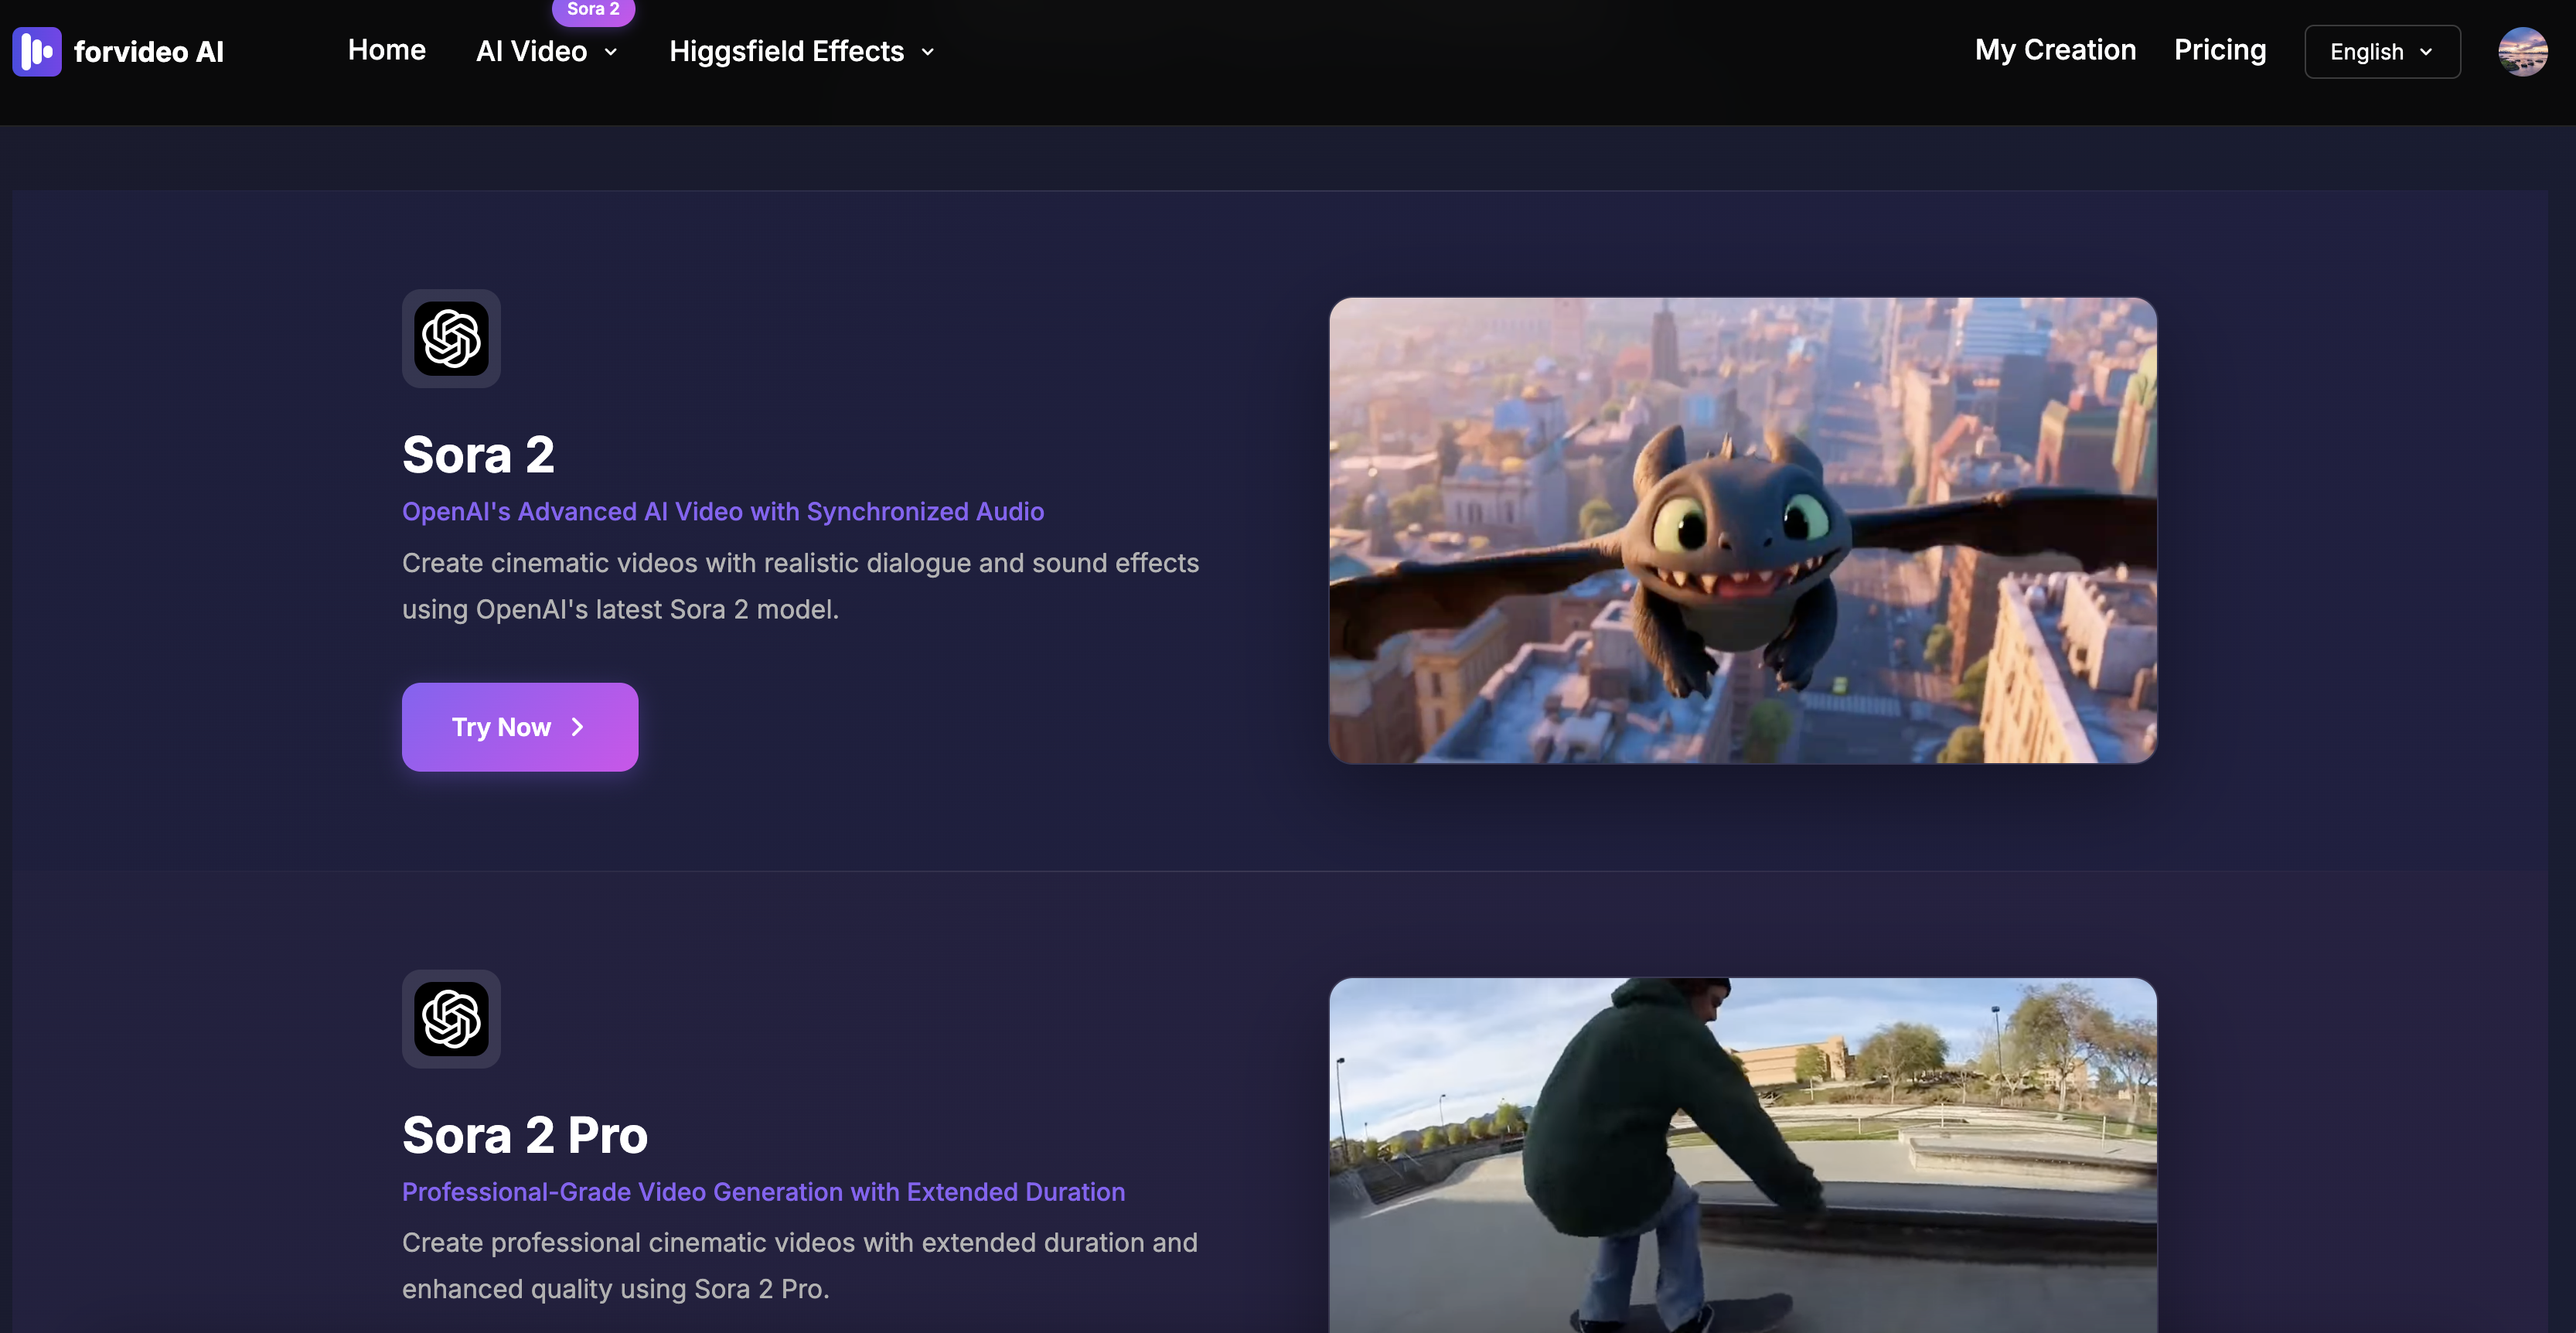Open the Pricing page
The height and width of the screenshot is (1333, 2576).
tap(2220, 50)
